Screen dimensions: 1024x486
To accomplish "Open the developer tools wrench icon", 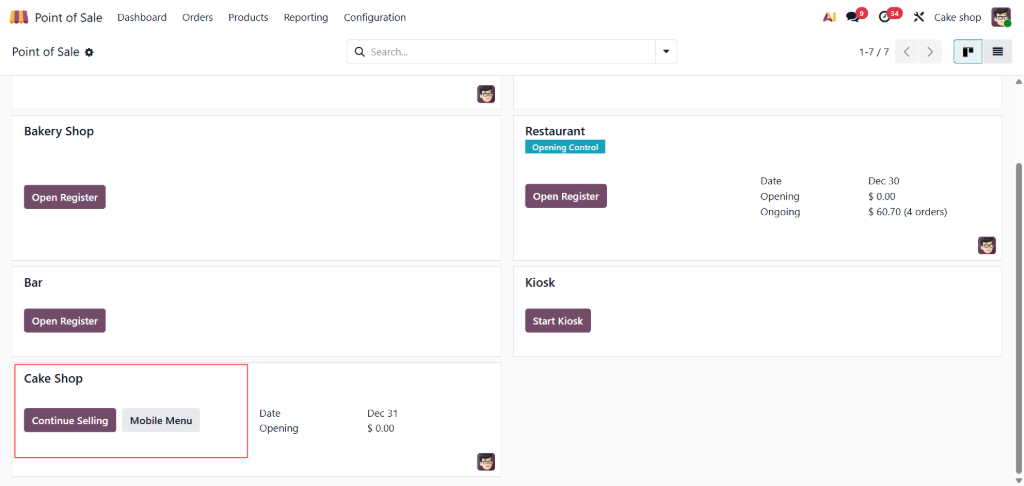I will [x=918, y=17].
